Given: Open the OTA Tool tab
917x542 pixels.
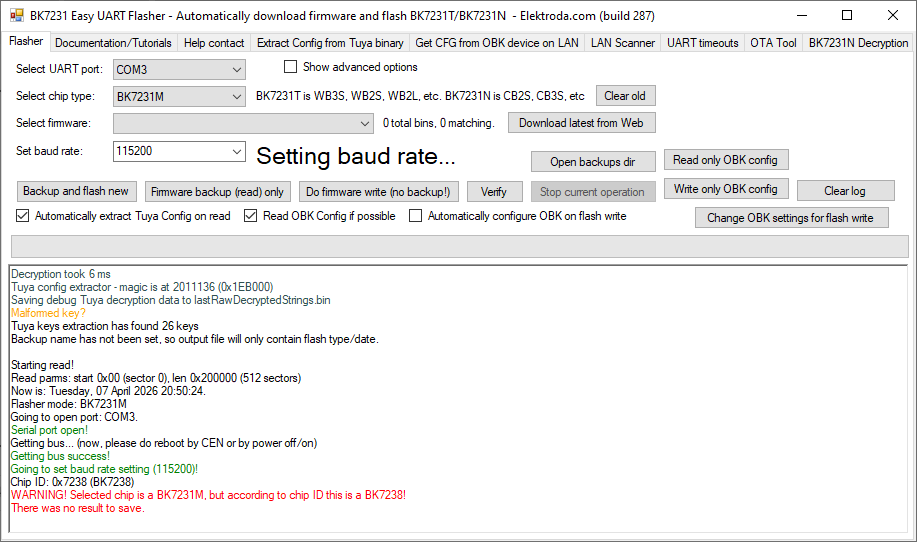Looking at the screenshot, I should tap(773, 43).
